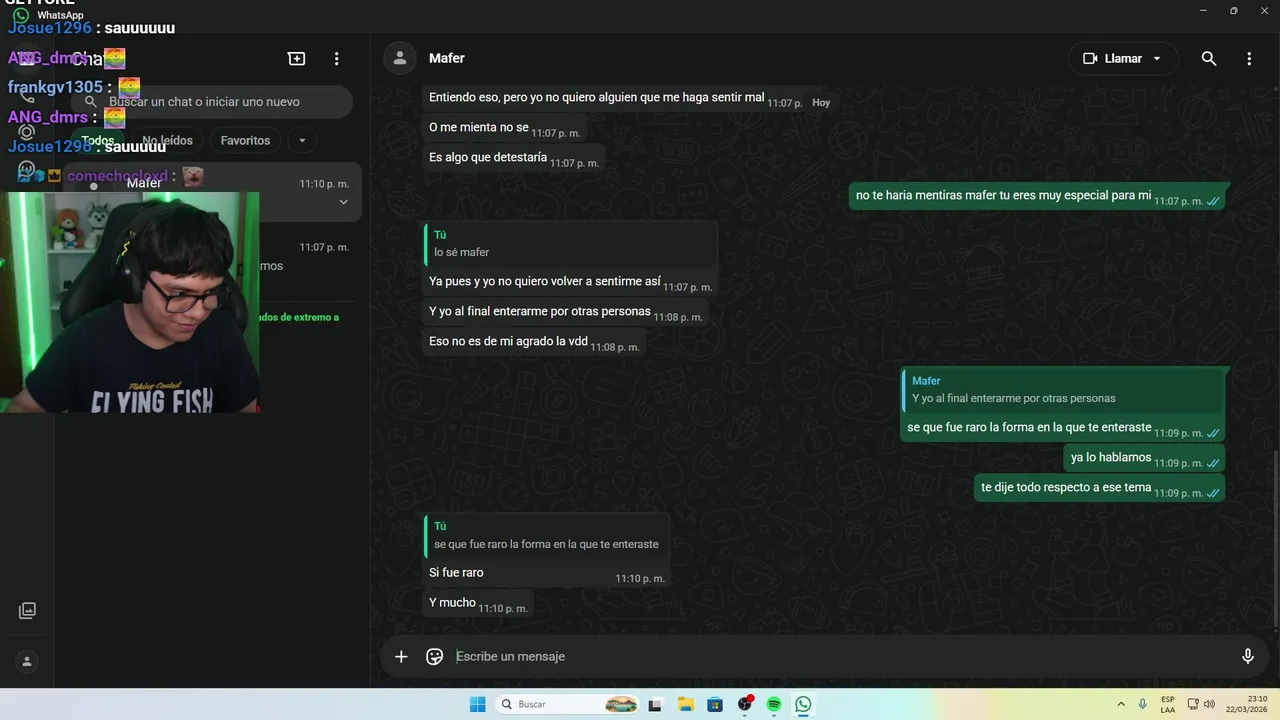Select the Favoritos chat filter
The height and width of the screenshot is (720, 1280).
click(246, 140)
